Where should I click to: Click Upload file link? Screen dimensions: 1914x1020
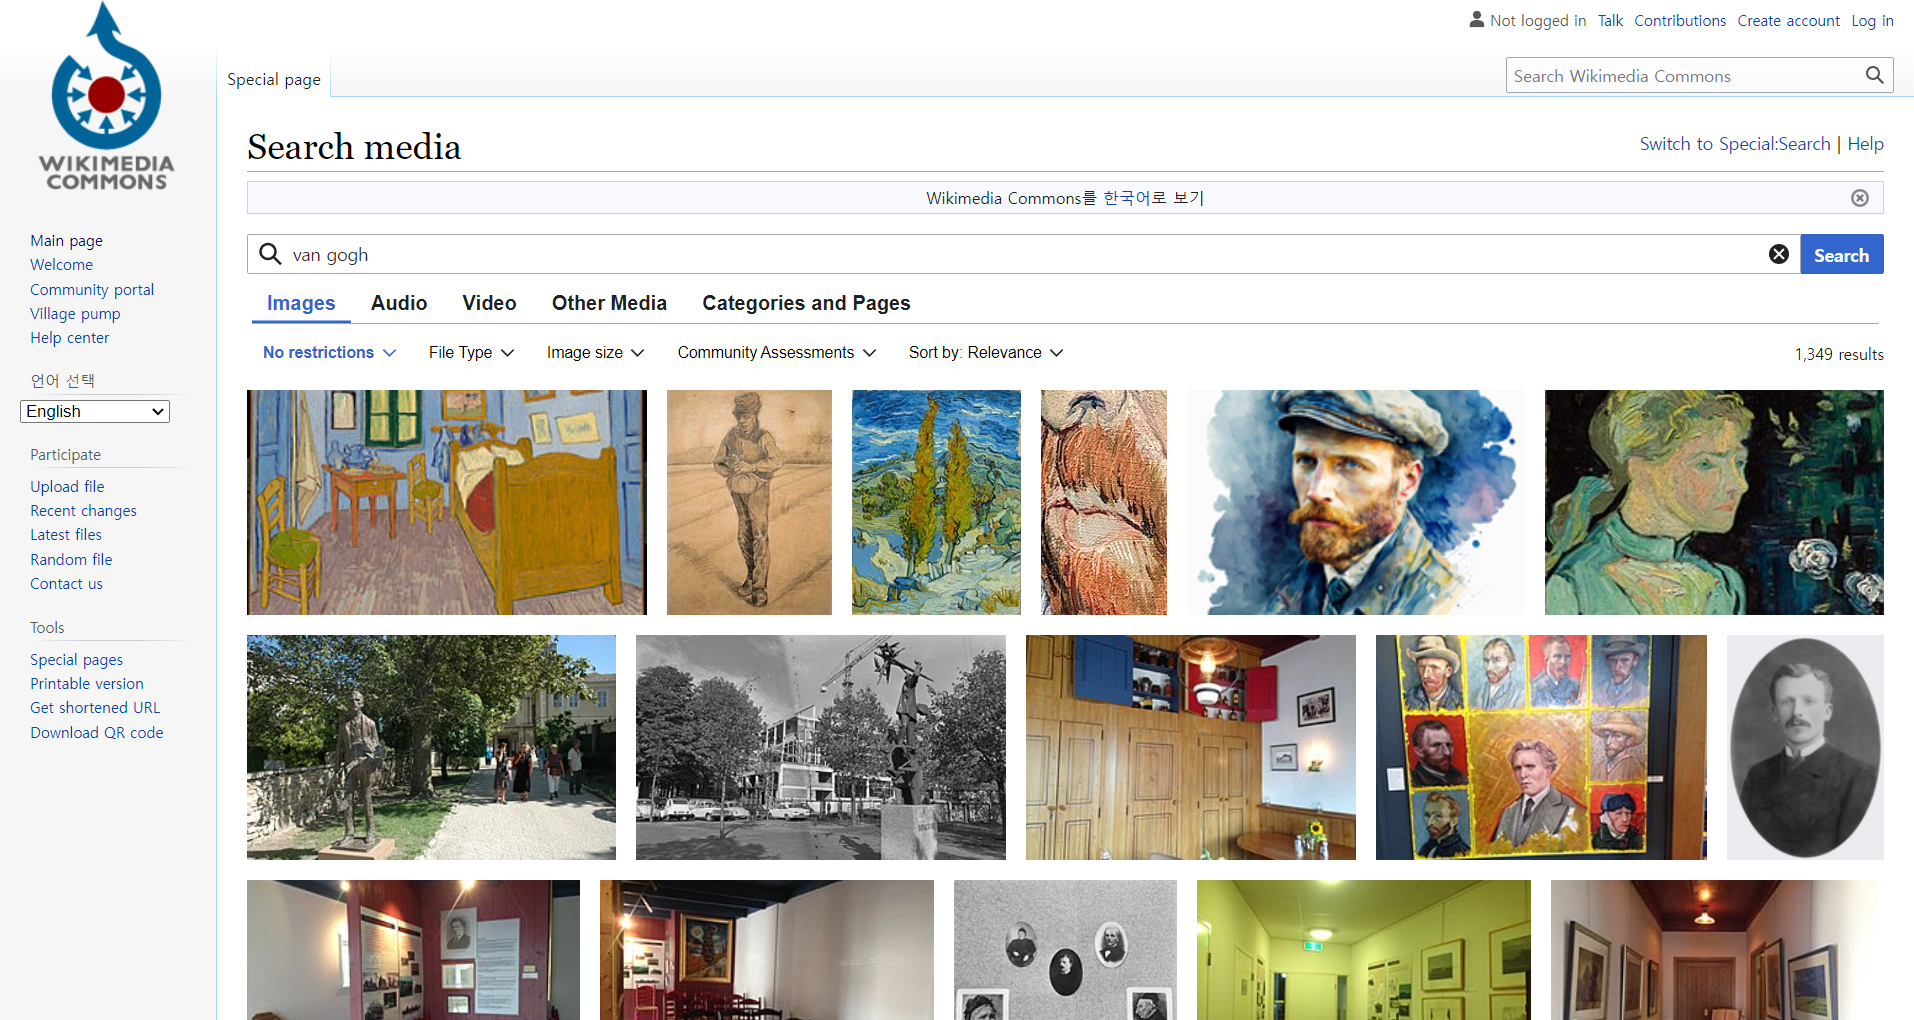pos(67,486)
